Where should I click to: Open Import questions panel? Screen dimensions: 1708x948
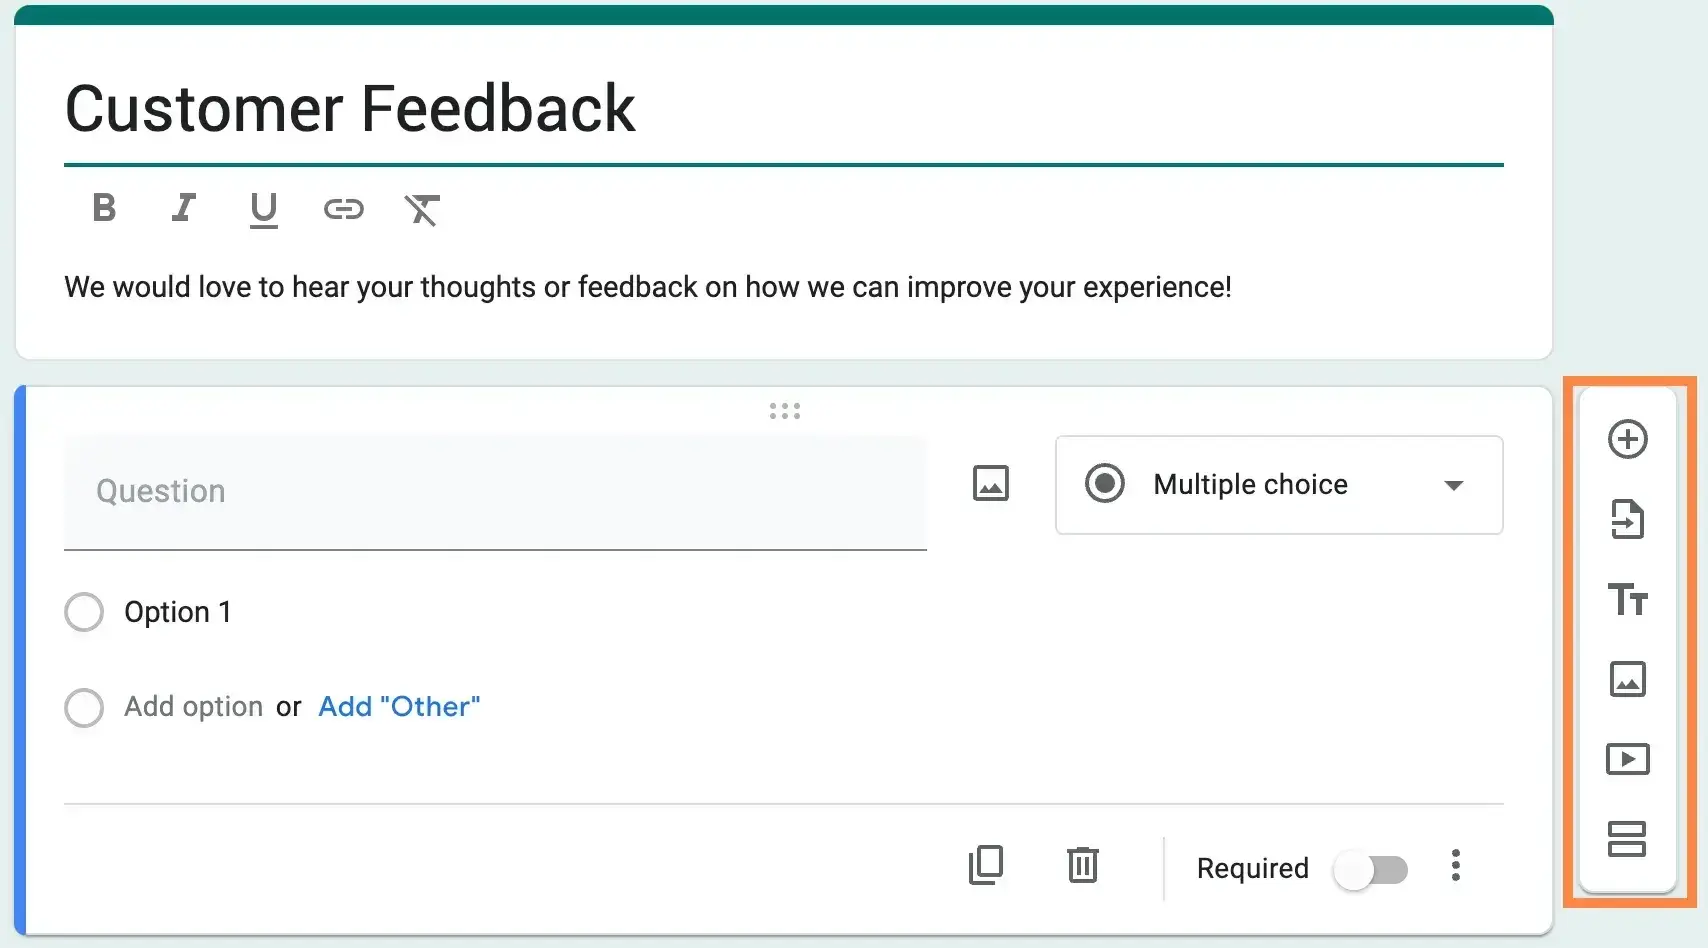[1628, 519]
